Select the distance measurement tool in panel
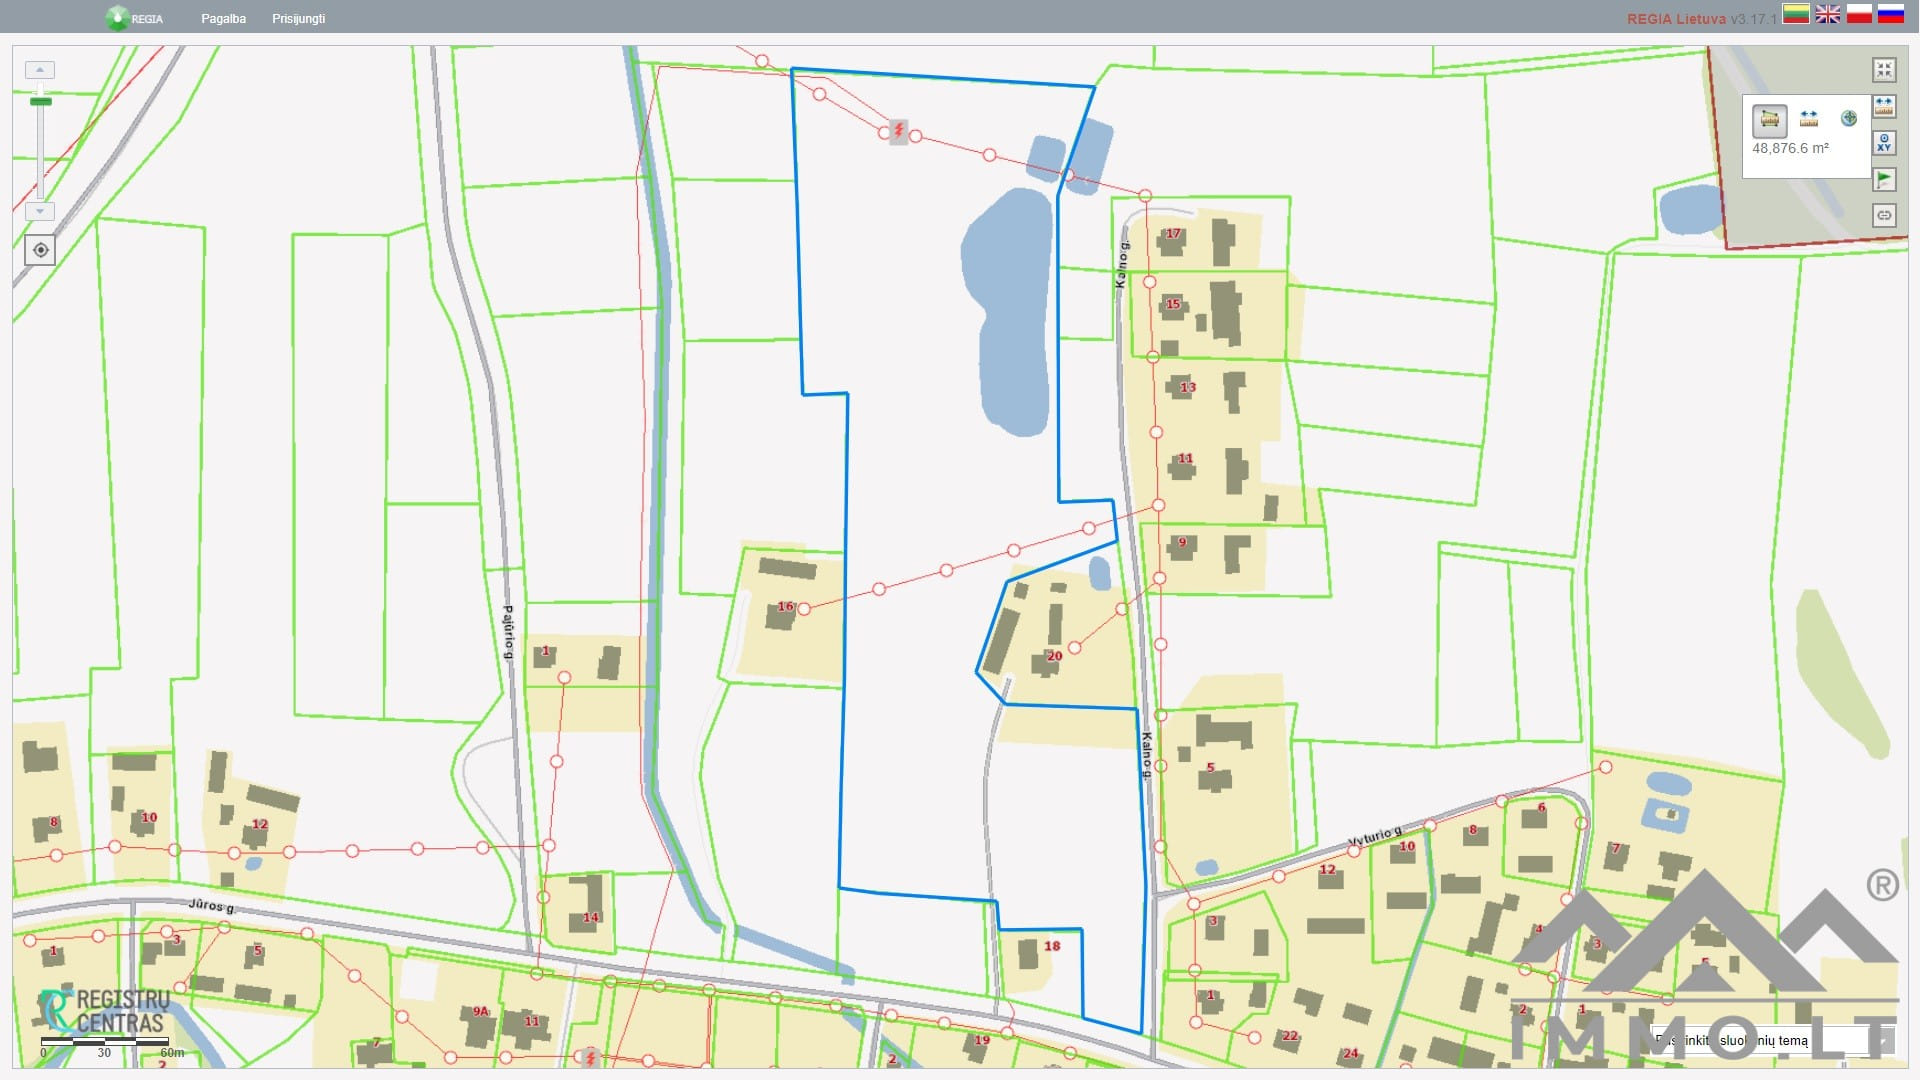The height and width of the screenshot is (1080, 1920). point(1809,119)
